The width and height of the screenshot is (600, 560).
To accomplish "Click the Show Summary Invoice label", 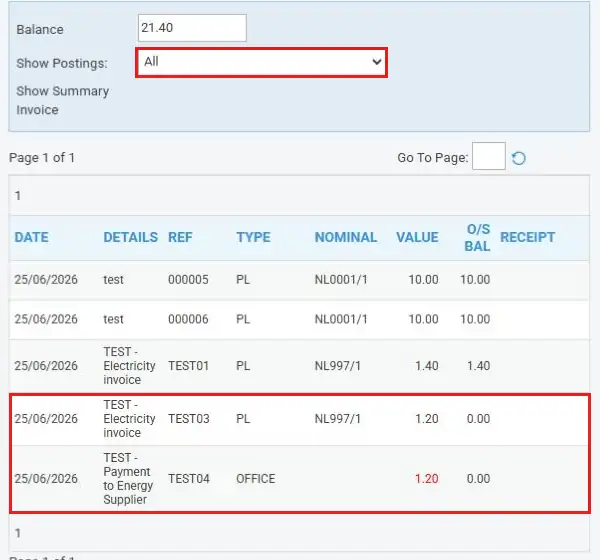I will [x=62, y=100].
